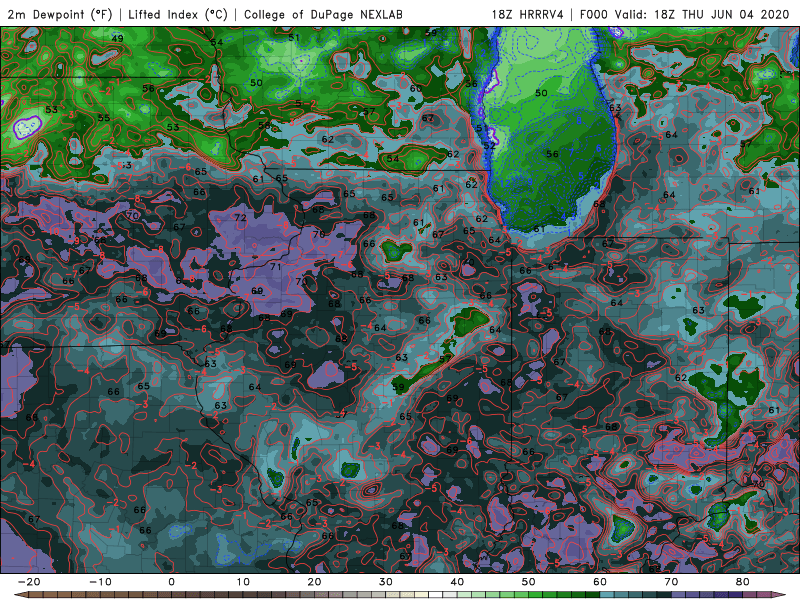The height and width of the screenshot is (600, 800).
Task: Click the 0 label on the color scale
Action: click(171, 582)
